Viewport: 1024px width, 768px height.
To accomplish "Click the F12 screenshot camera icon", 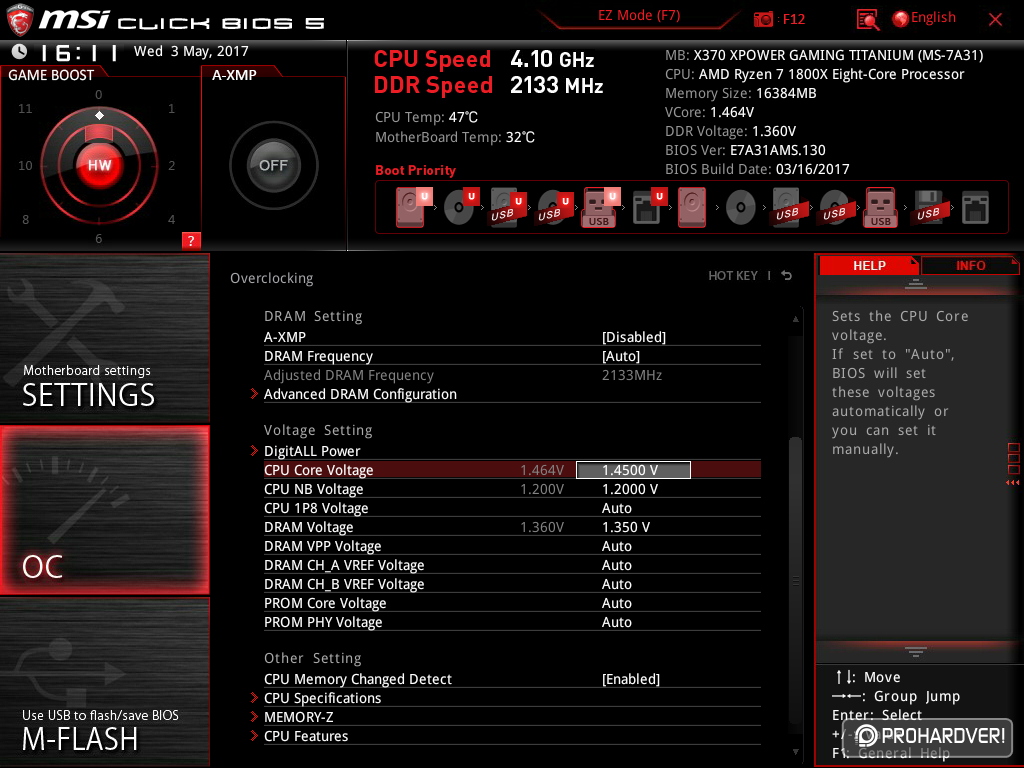I will (x=763, y=19).
